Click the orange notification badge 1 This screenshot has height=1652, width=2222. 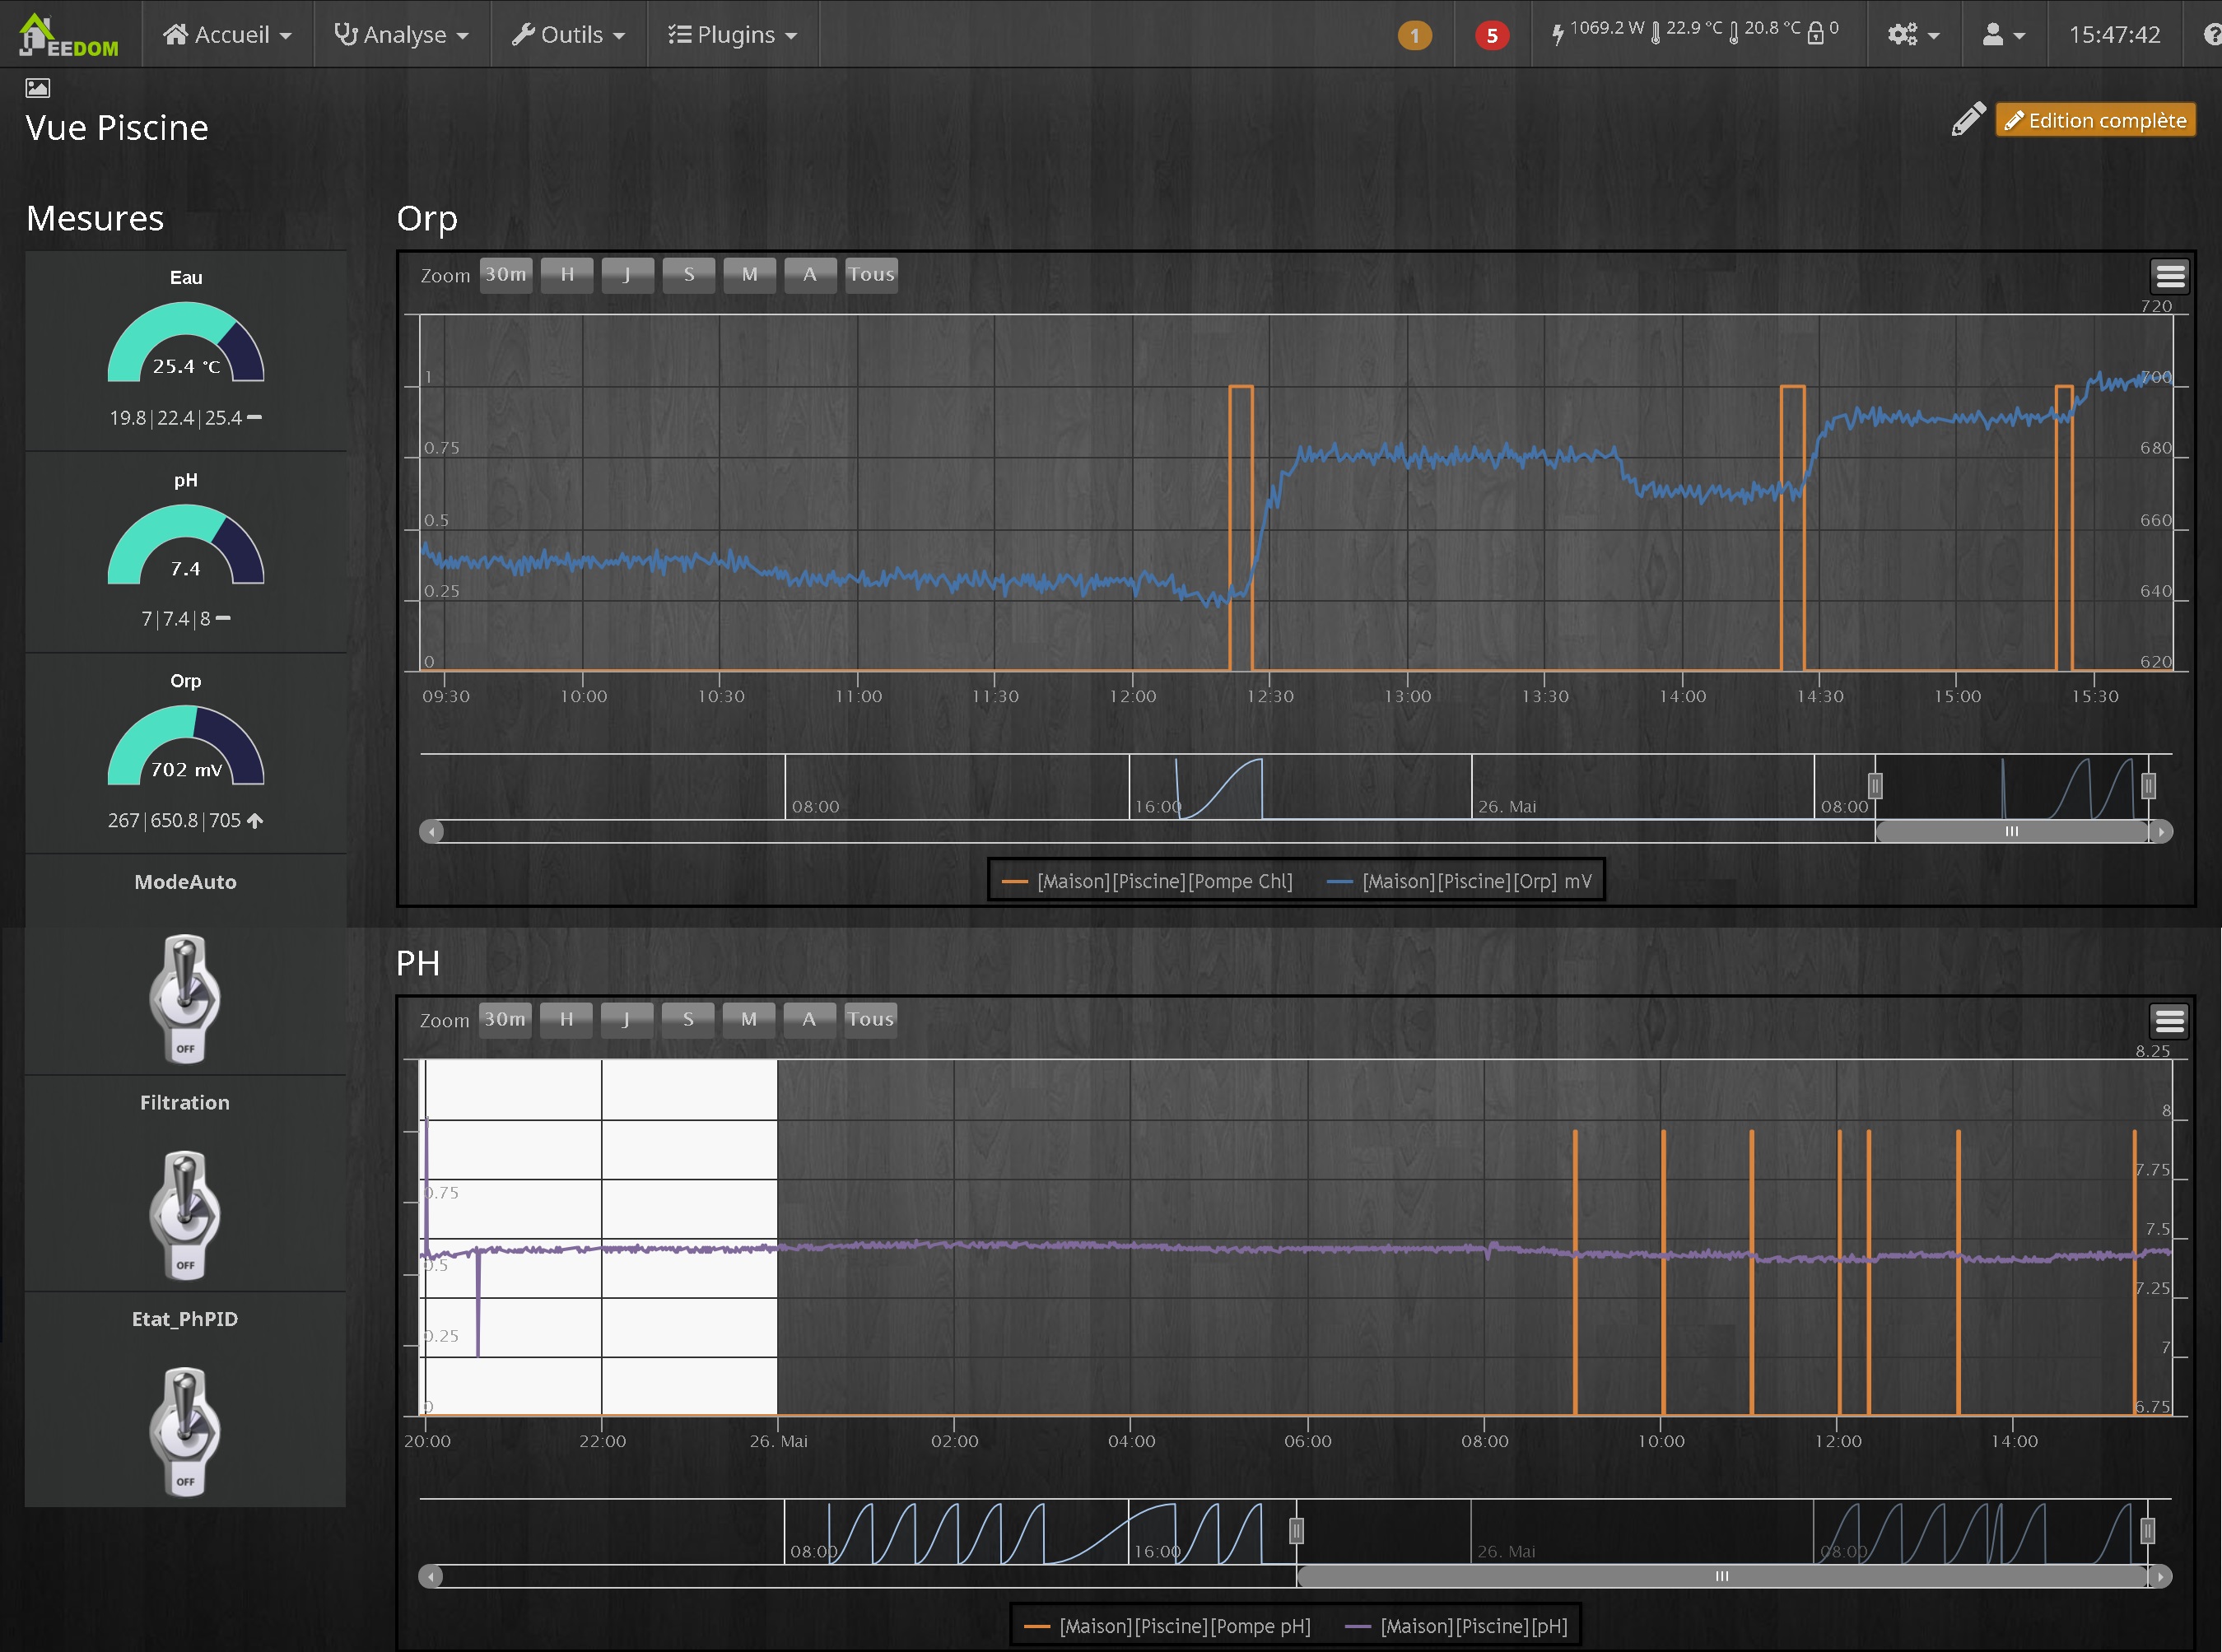pyautogui.click(x=1414, y=36)
